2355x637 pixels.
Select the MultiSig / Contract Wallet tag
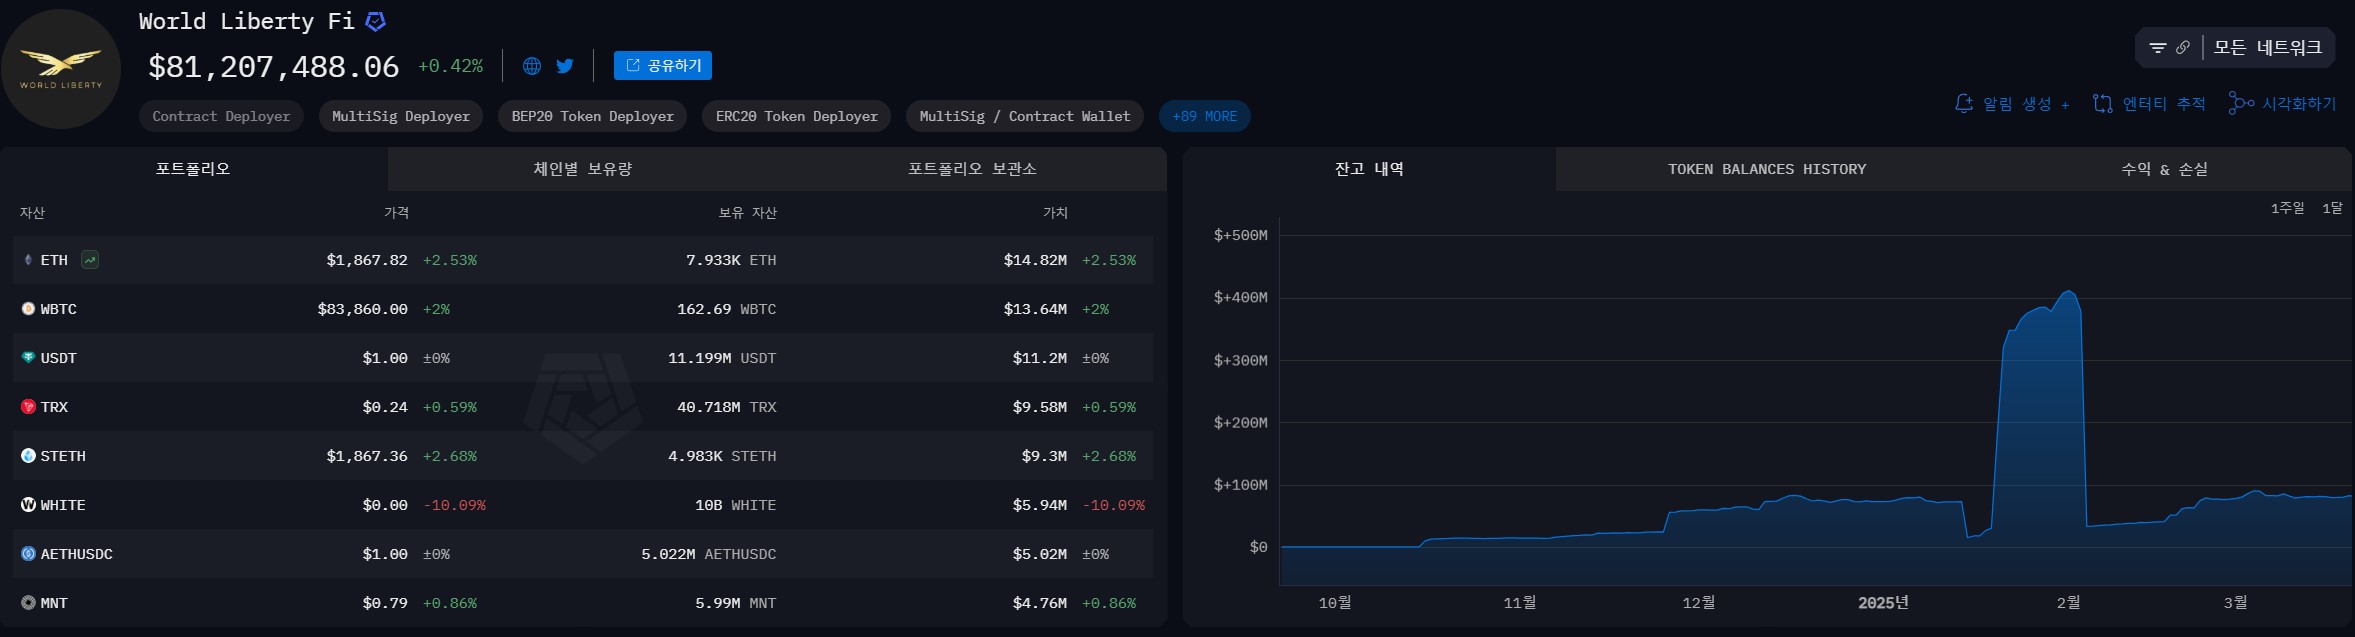[x=1025, y=116]
